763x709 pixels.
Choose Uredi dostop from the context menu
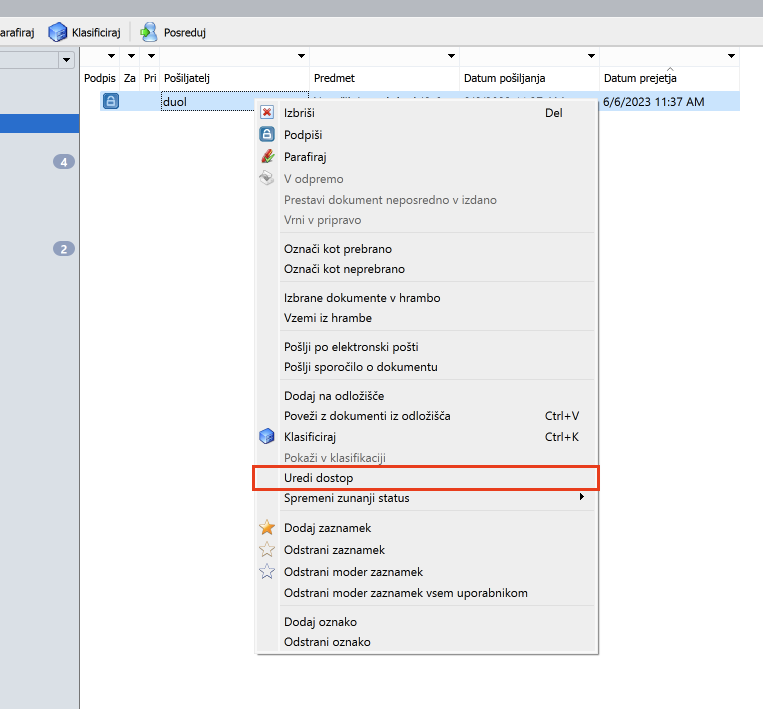[x=318, y=479]
